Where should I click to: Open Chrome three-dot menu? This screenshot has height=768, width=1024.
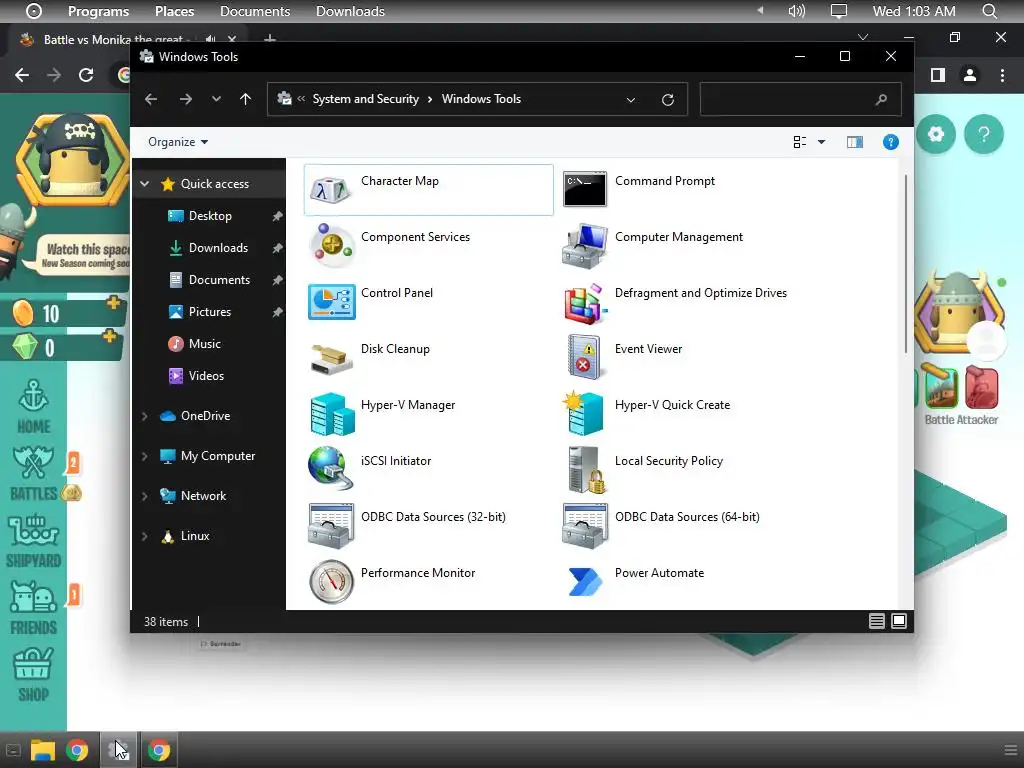1002,75
